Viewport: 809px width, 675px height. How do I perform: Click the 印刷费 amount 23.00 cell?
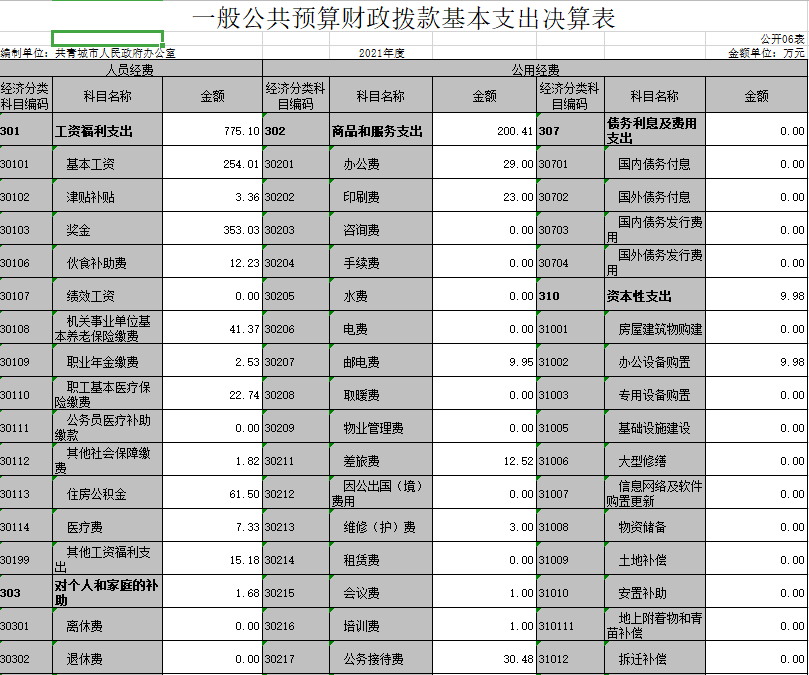(x=483, y=197)
